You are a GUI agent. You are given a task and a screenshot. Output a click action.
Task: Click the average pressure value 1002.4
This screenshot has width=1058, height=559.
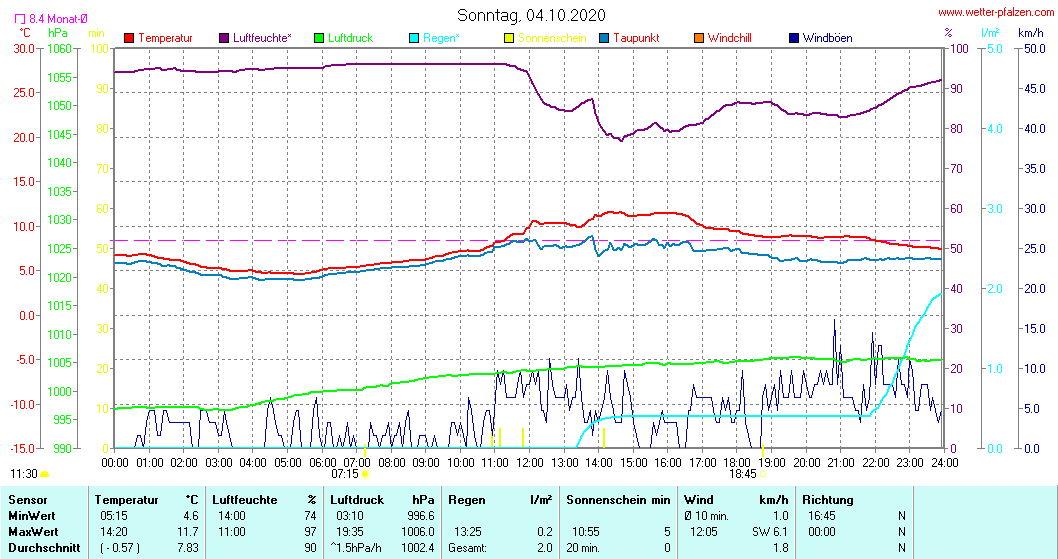tap(418, 548)
